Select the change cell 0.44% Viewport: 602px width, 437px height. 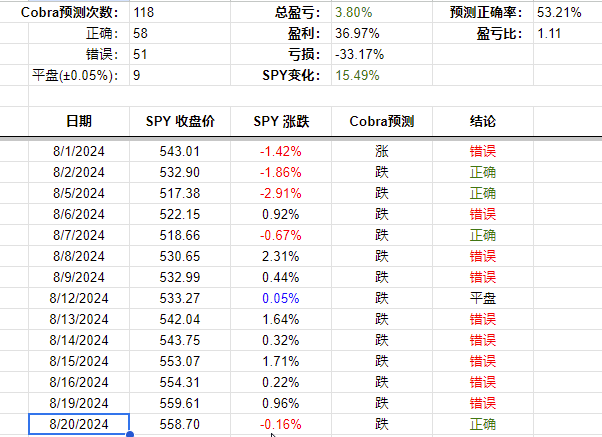[x=281, y=277]
